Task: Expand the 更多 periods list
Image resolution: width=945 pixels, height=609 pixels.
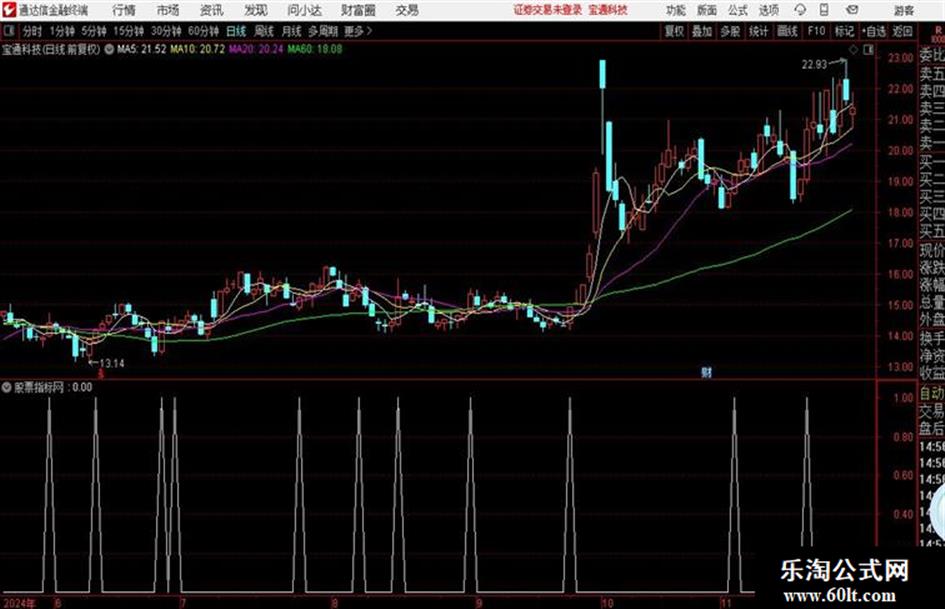Action: click(358, 31)
